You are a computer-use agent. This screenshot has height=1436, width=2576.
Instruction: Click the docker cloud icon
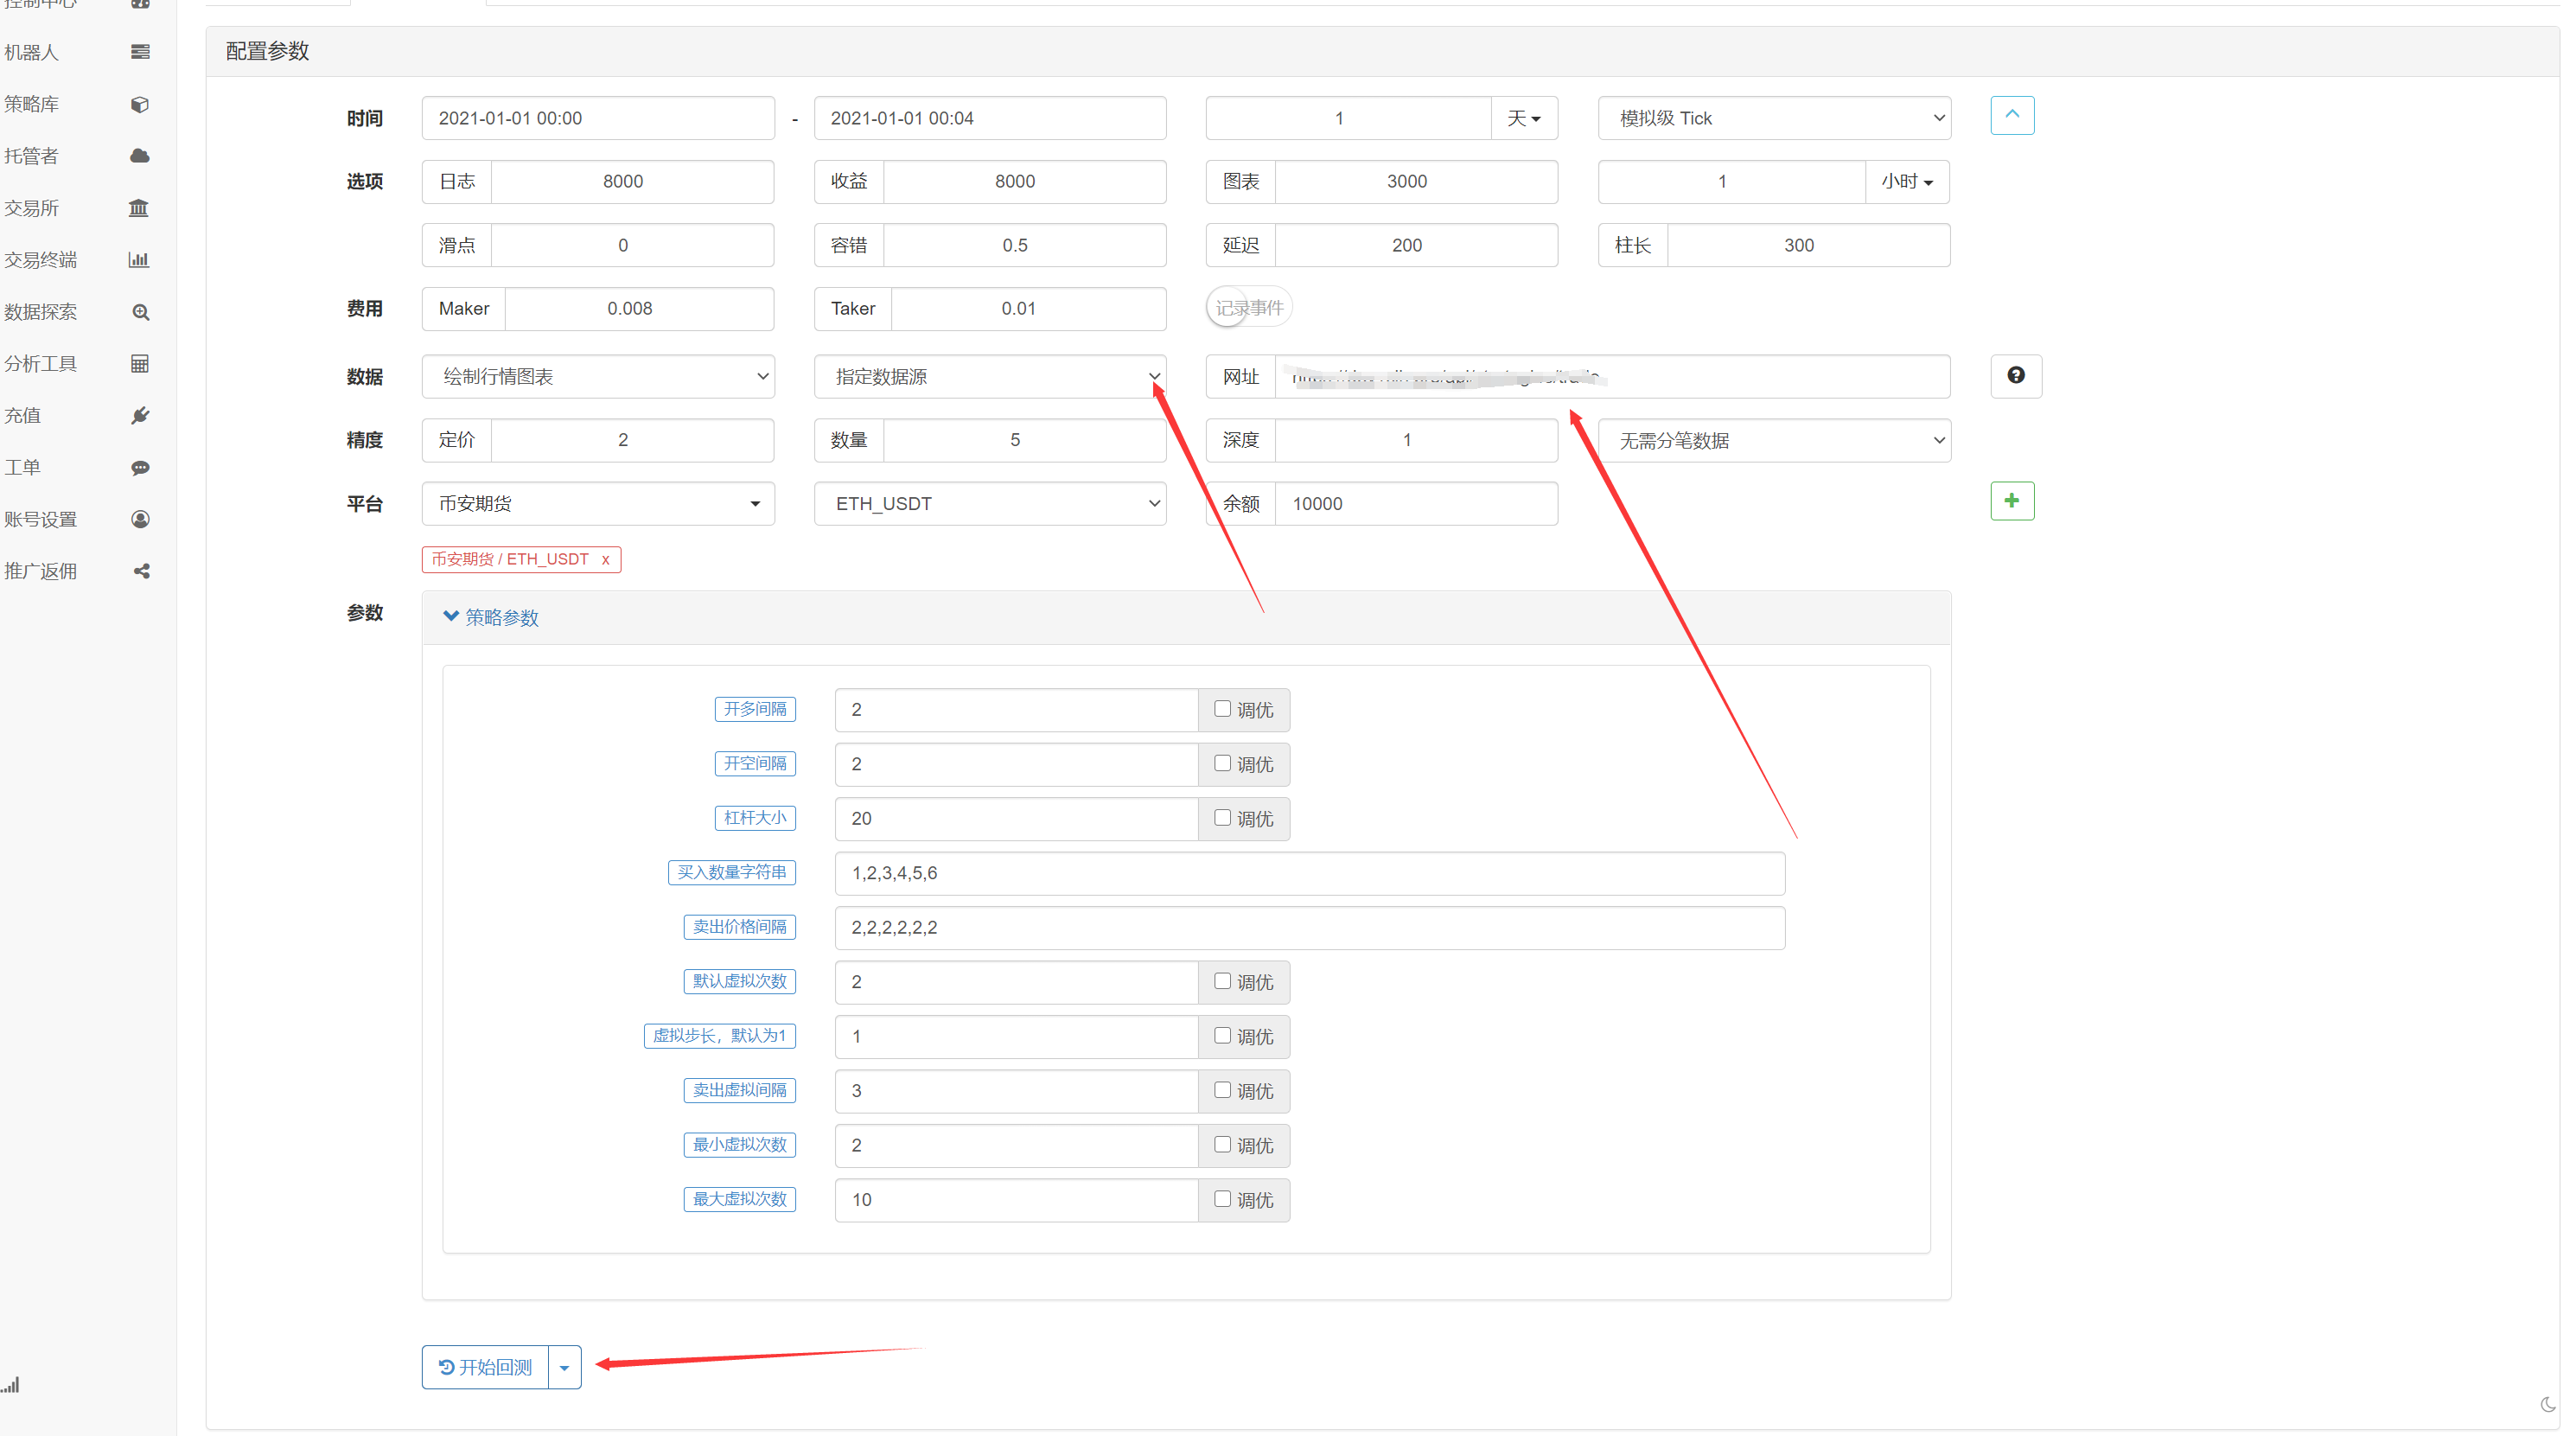140,156
